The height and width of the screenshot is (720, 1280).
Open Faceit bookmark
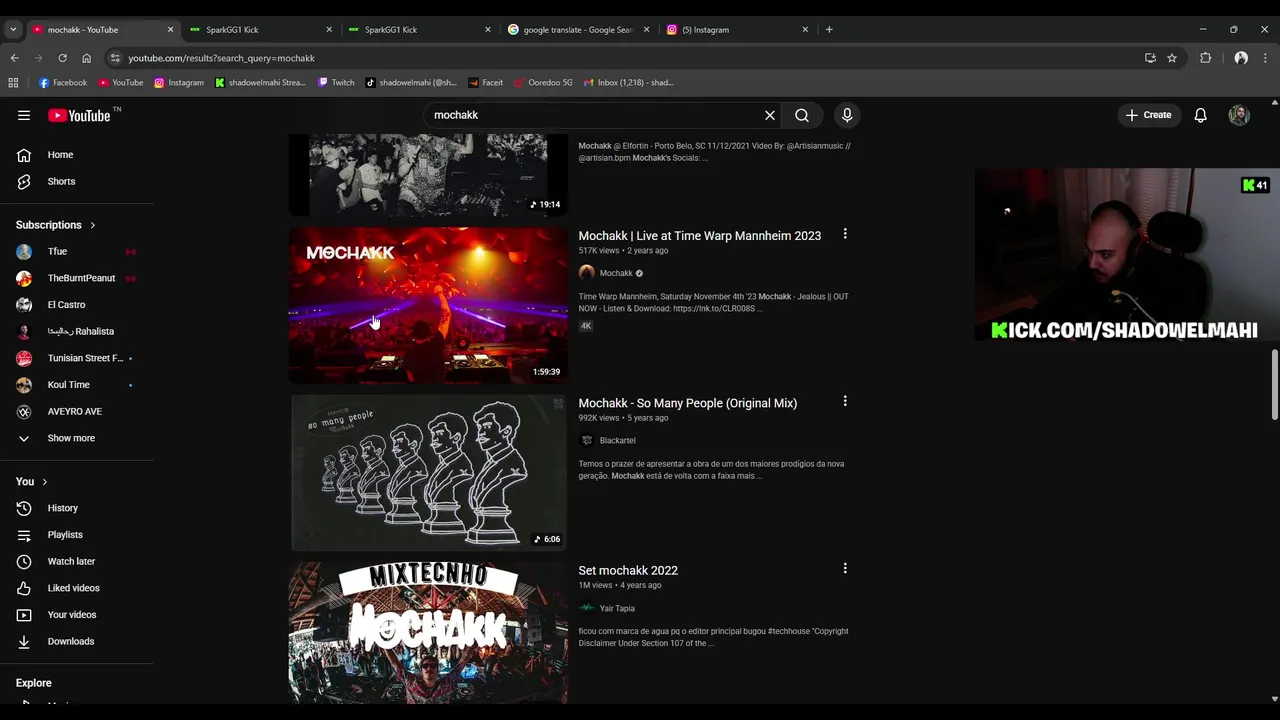pos(485,83)
